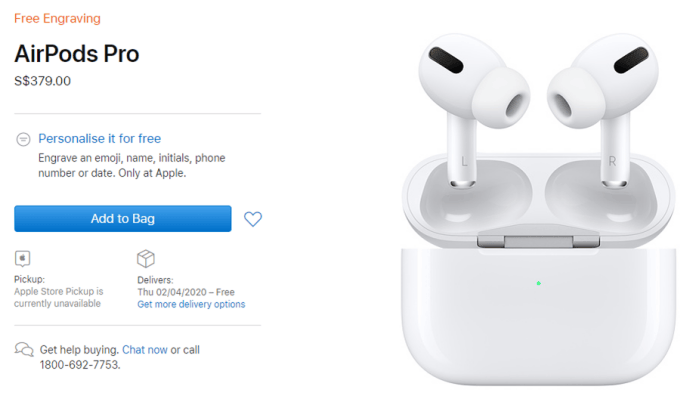
Task: Open Personalise it for free link
Action: pos(99,139)
